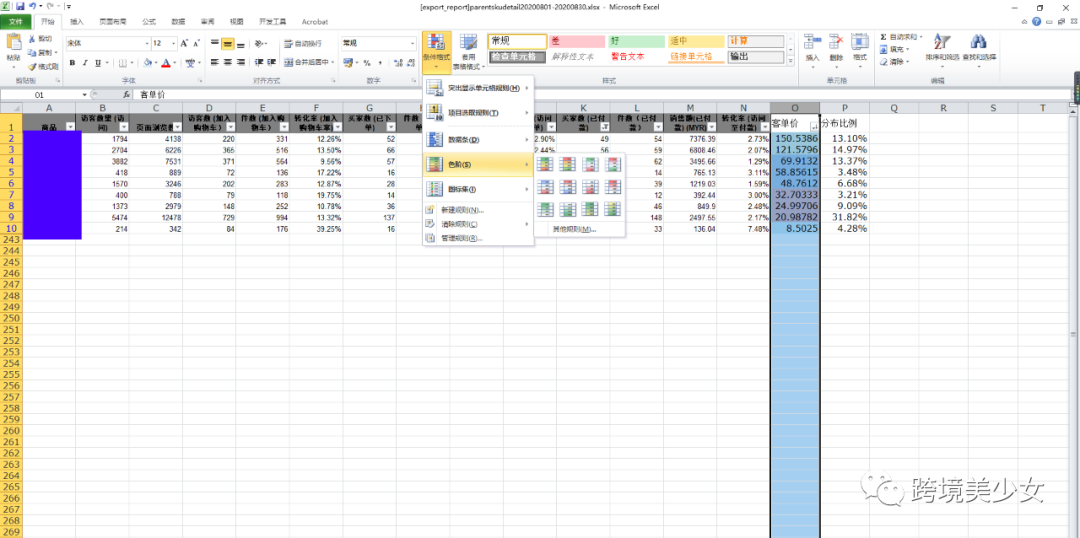Toggle Italic formatting
The image size is (1080, 538).
click(x=84, y=62)
